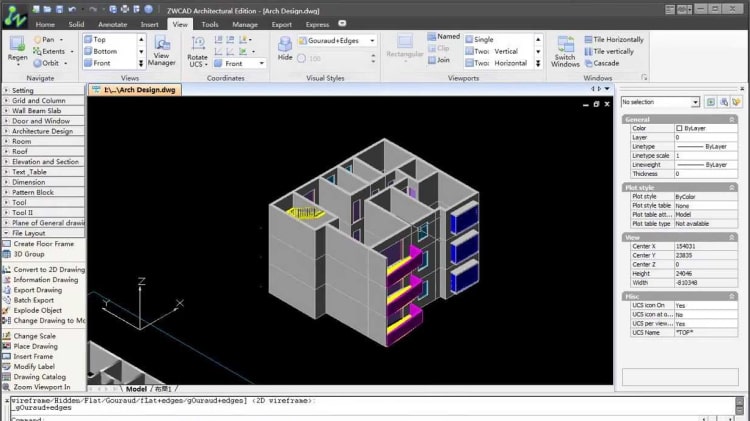Viewport: 750px width, 421px height.
Task: Select the Create Floor Frame tool
Action: point(43,244)
